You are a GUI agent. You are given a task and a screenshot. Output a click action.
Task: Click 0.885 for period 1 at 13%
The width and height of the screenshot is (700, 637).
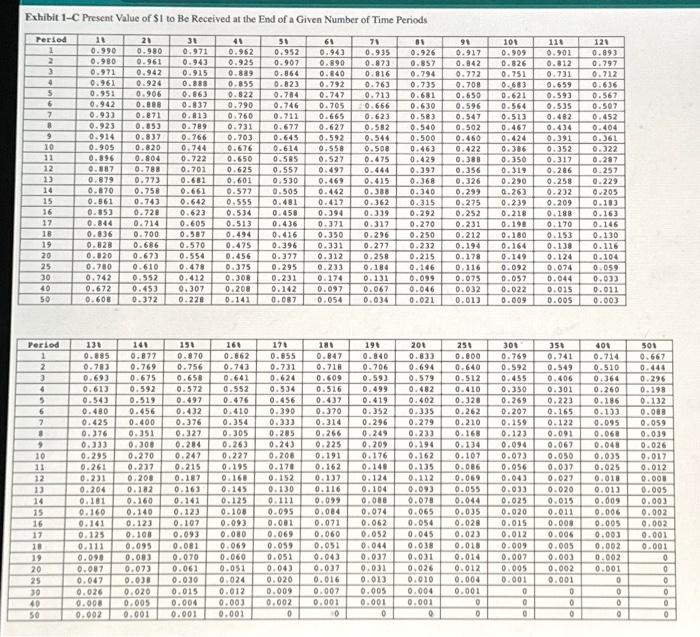point(96,356)
